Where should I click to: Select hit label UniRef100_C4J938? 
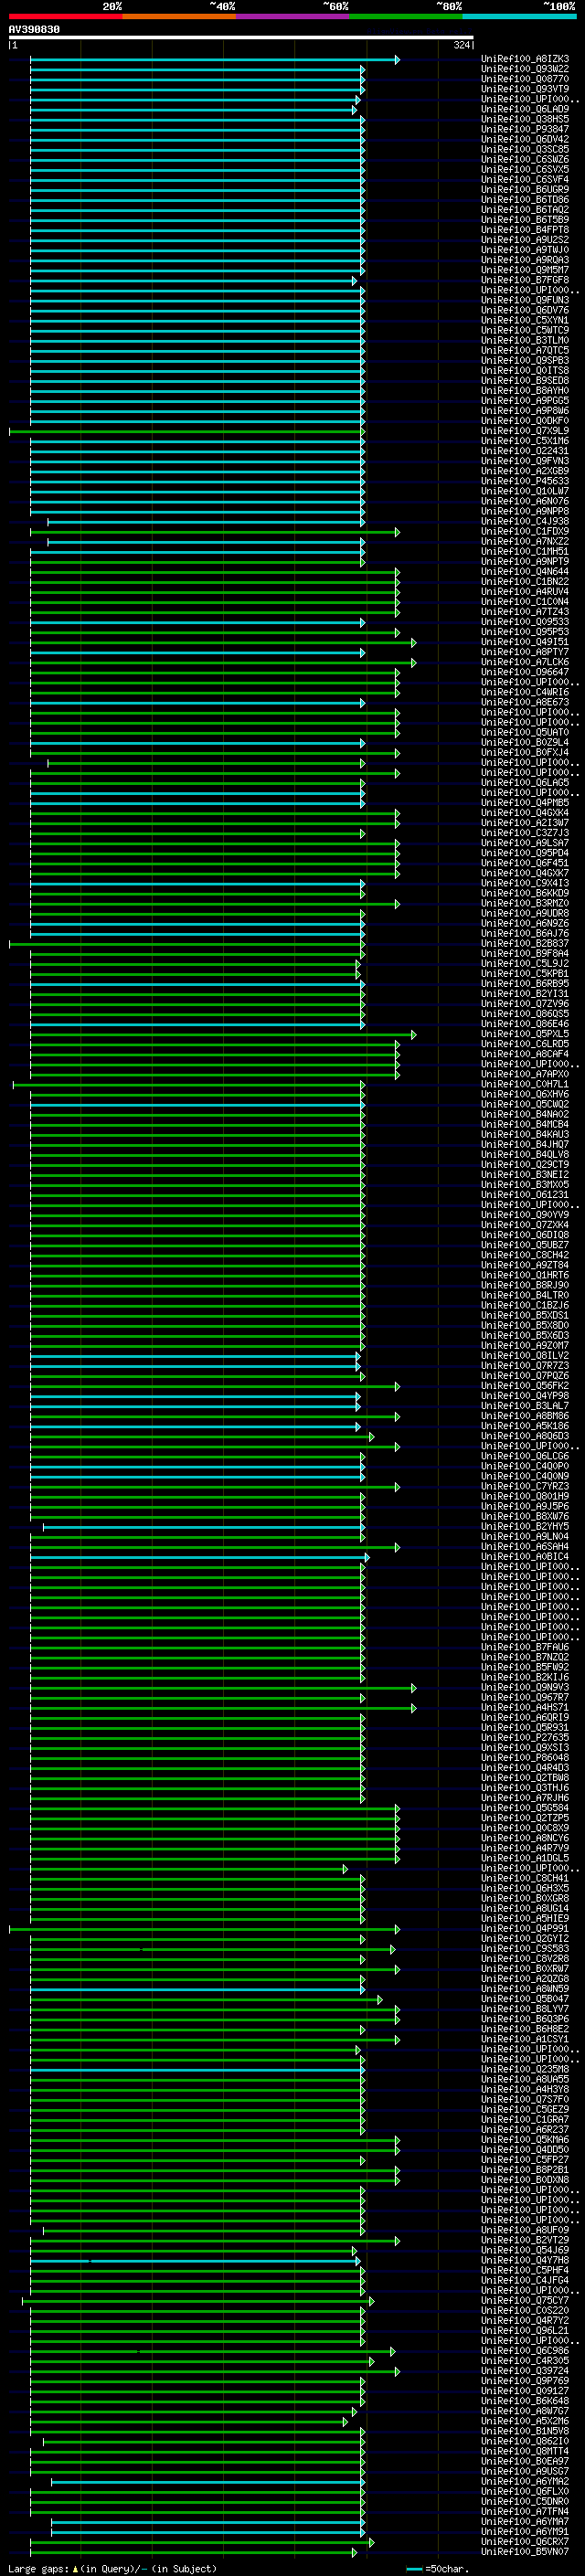point(525,521)
